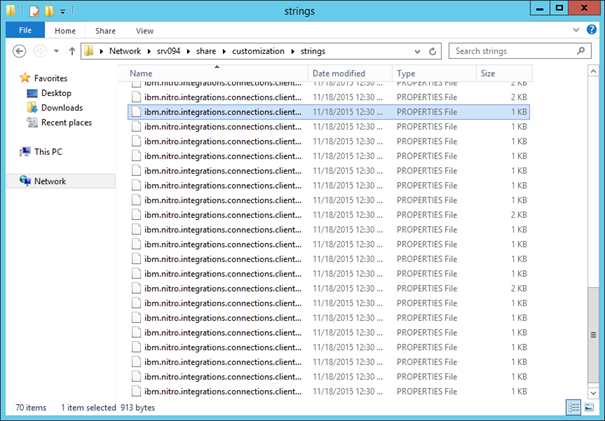Sort files by Date modified column

[338, 74]
